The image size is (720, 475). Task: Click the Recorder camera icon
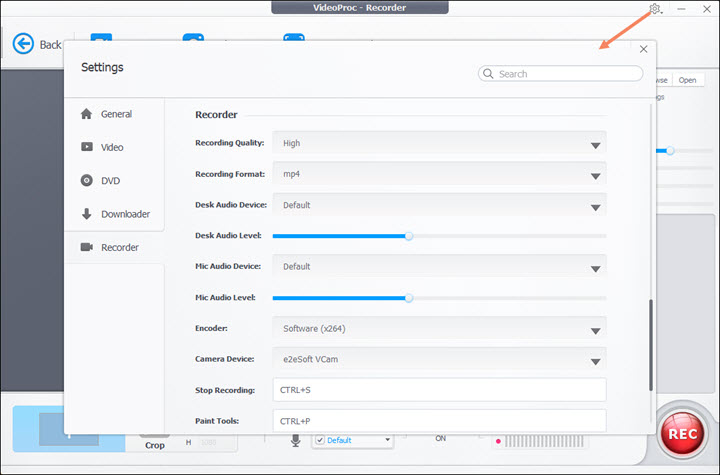tap(87, 247)
